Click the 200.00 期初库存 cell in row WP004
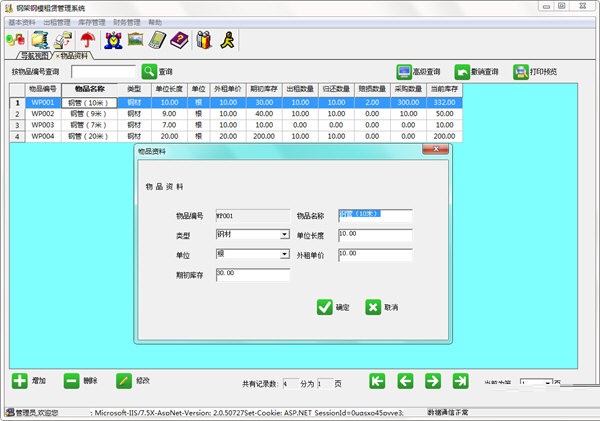This screenshot has width=600, height=421. tap(264, 136)
